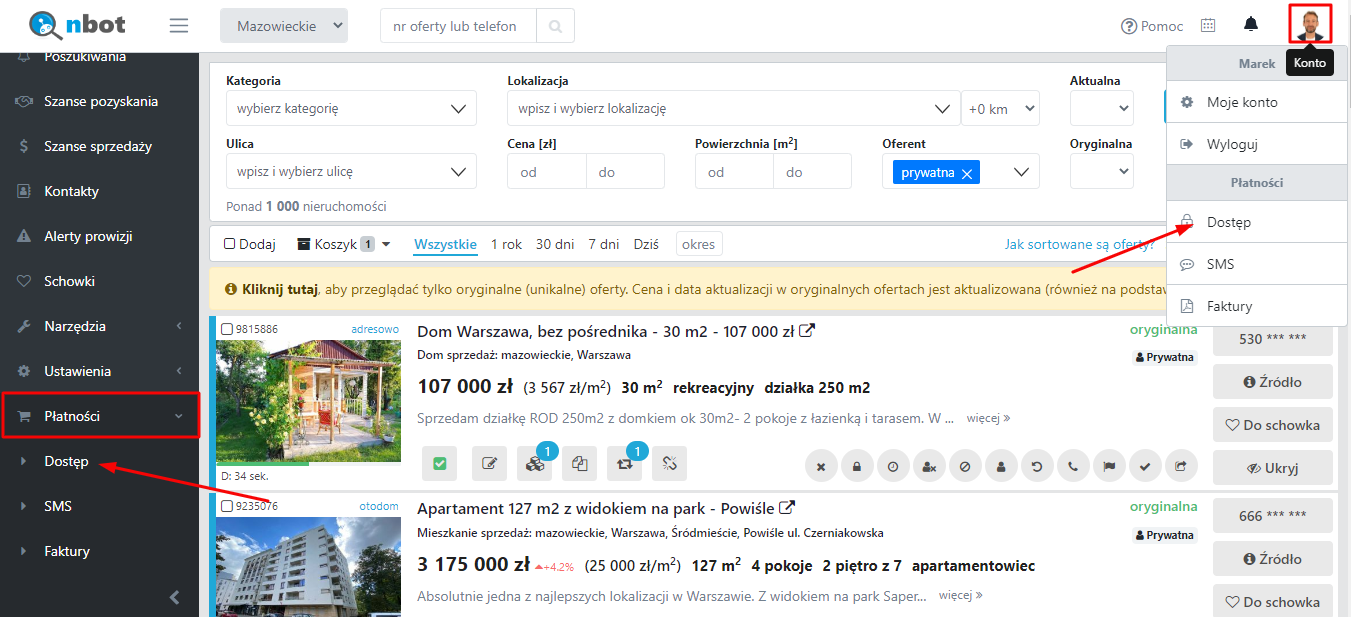The width and height of the screenshot is (1351, 617).
Task: Click the okres button
Action: point(699,244)
